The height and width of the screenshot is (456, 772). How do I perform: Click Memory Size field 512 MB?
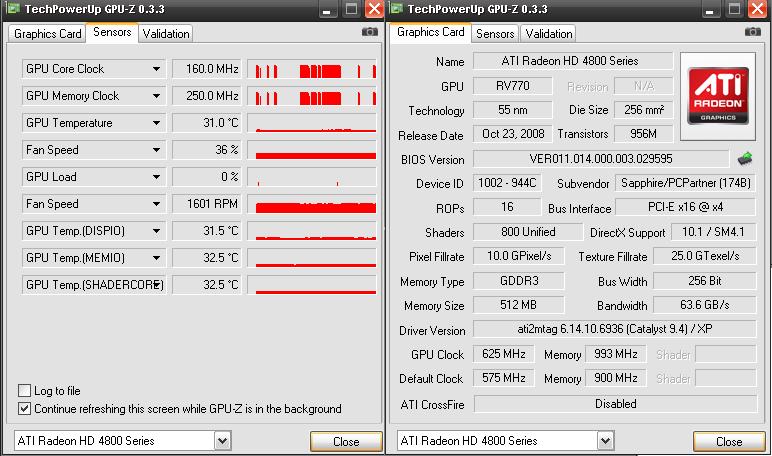(518, 305)
